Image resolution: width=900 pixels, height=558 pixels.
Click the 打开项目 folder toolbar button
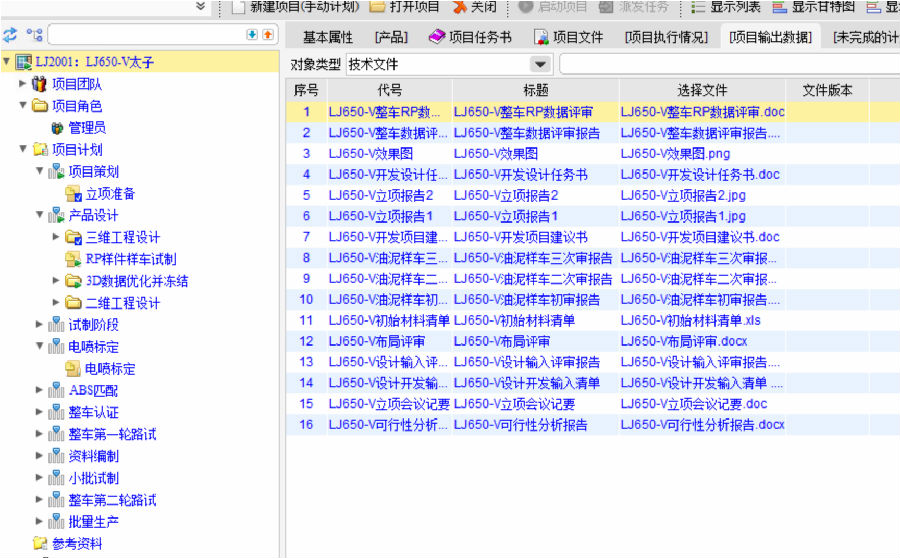click(405, 7)
